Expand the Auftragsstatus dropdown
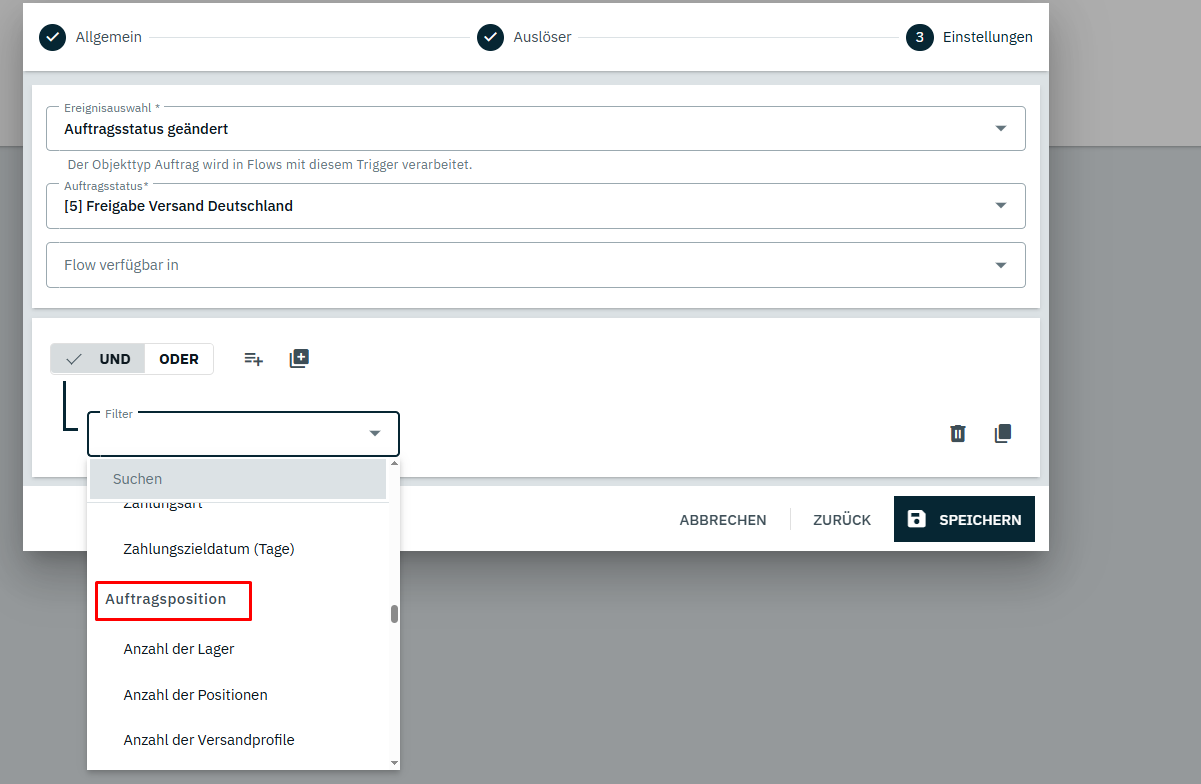This screenshot has height=784, width=1201. click(1001, 205)
